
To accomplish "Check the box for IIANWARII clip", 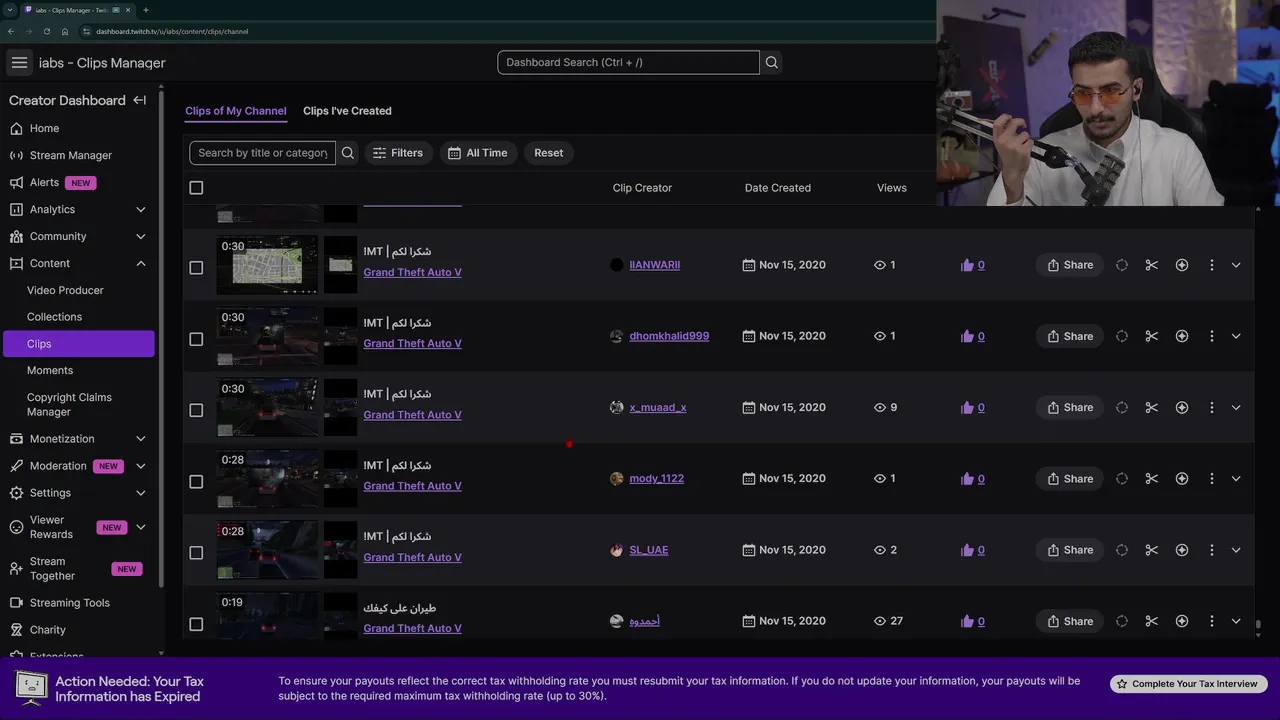I will (196, 268).
